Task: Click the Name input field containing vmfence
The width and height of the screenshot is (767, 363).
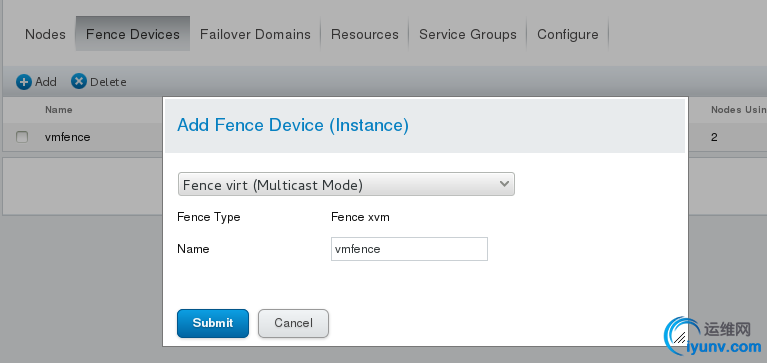Action: click(409, 249)
